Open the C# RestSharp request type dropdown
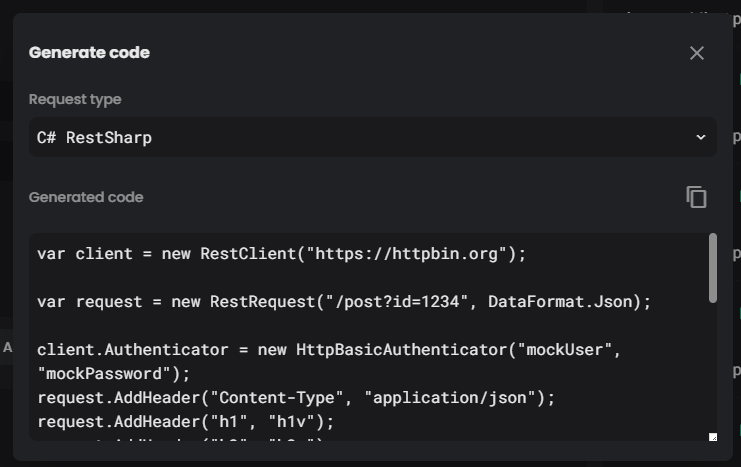The image size is (741, 467). tap(373, 137)
